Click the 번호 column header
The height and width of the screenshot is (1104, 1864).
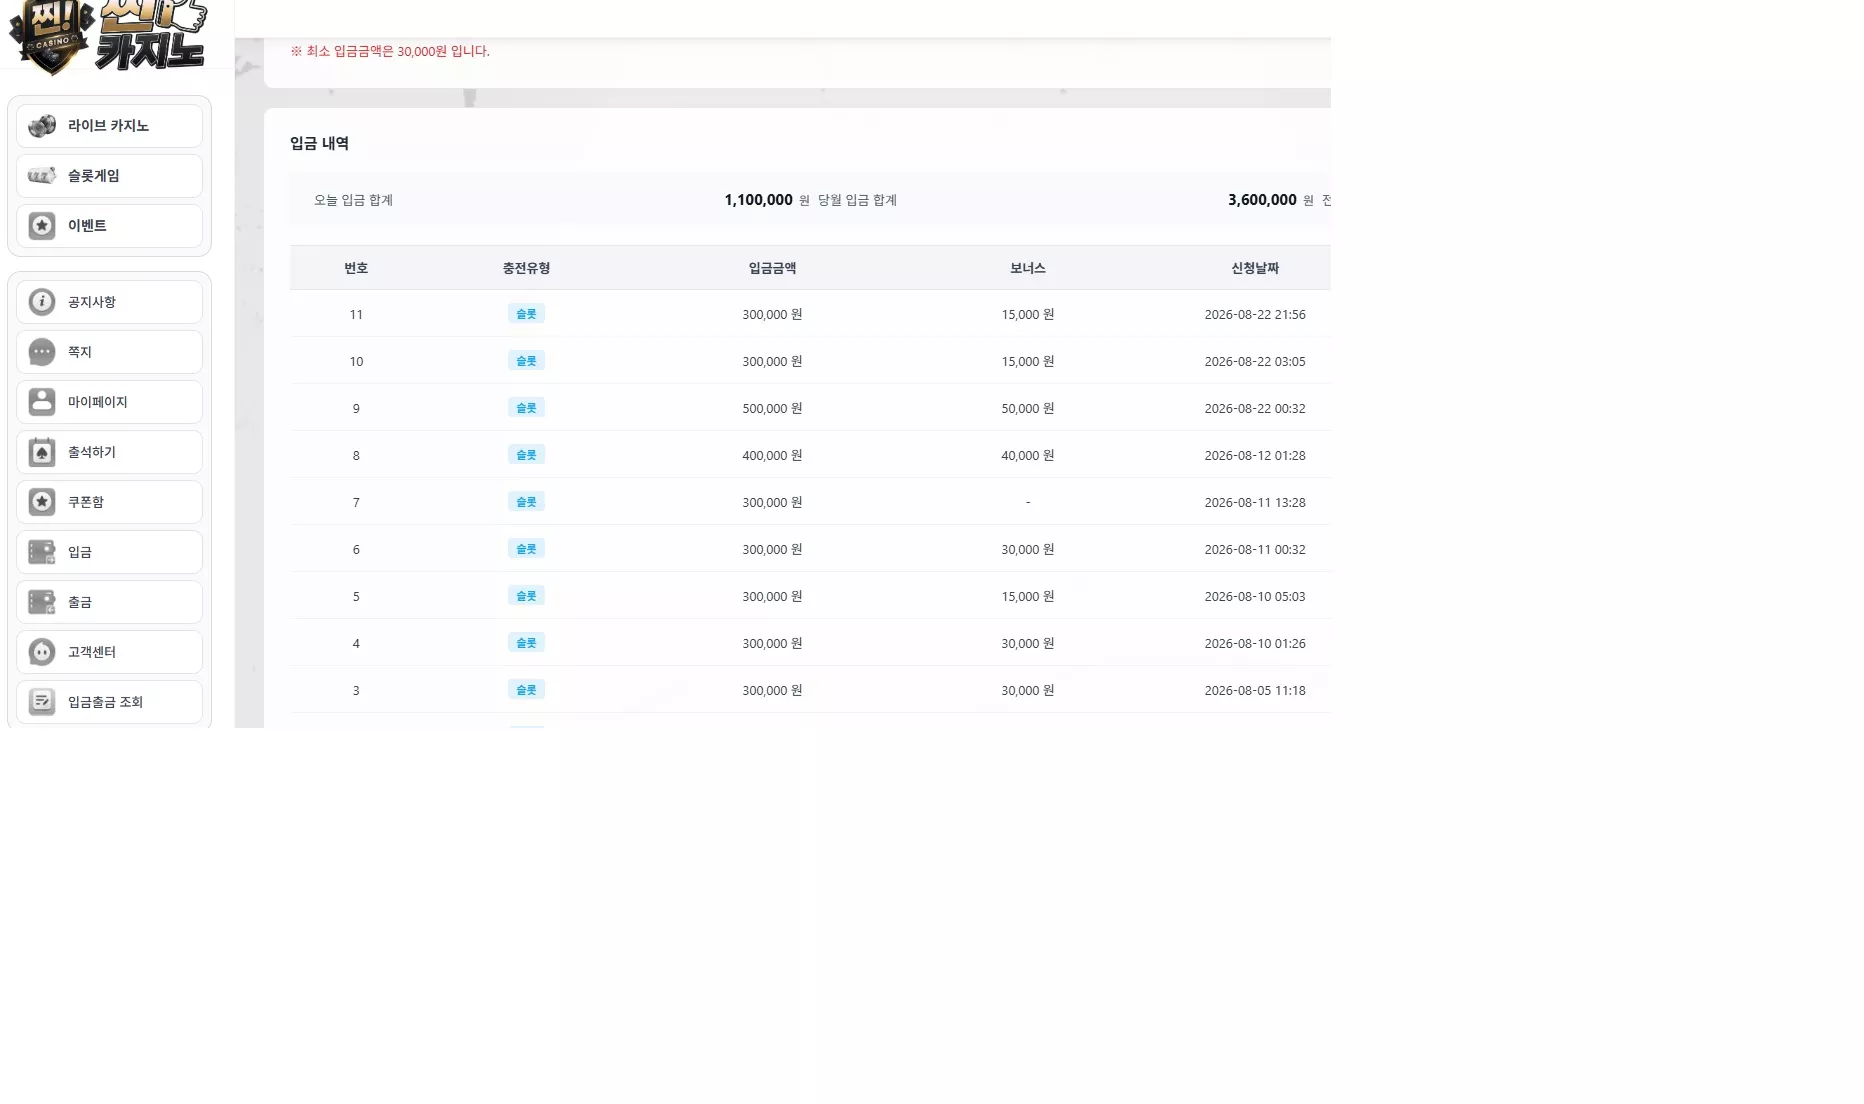pos(356,268)
